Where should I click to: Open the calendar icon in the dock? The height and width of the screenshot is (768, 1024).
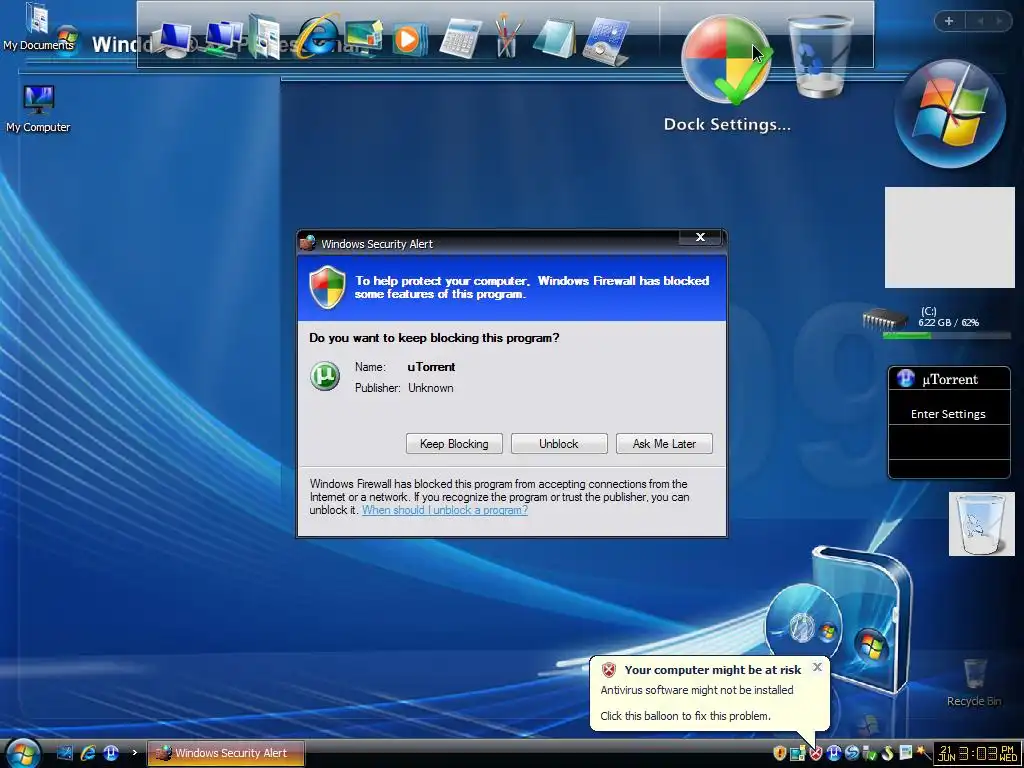click(x=607, y=41)
